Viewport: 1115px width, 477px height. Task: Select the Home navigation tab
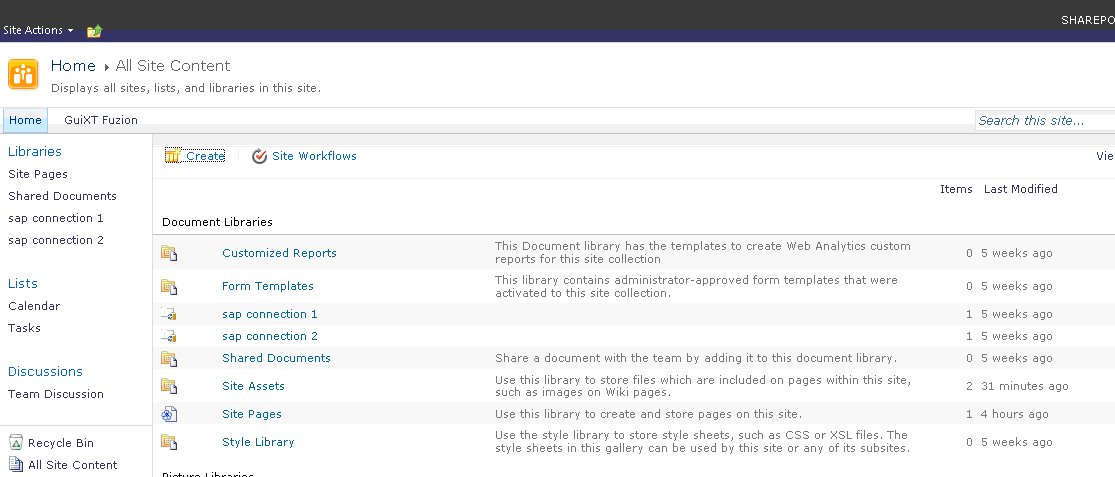[x=26, y=120]
